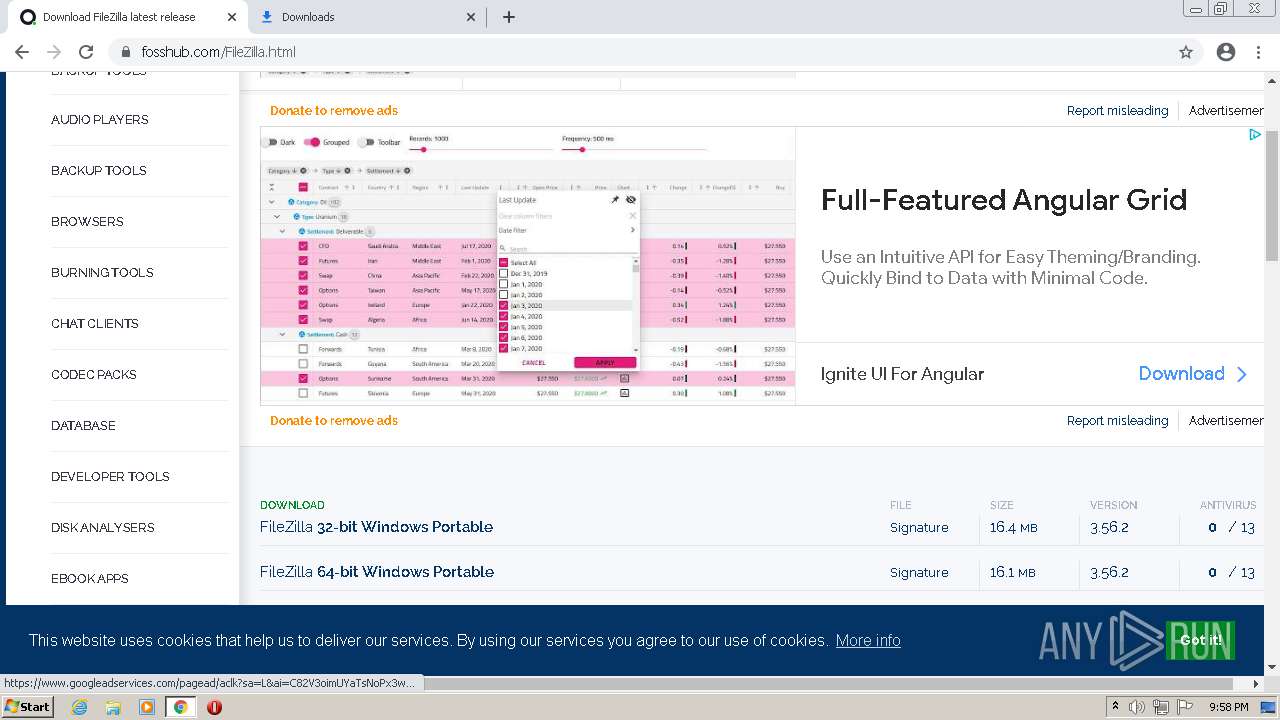This screenshot has height=720, width=1280.
Task: Toggle the Grouped switch in the ad grid
Action: [312, 142]
